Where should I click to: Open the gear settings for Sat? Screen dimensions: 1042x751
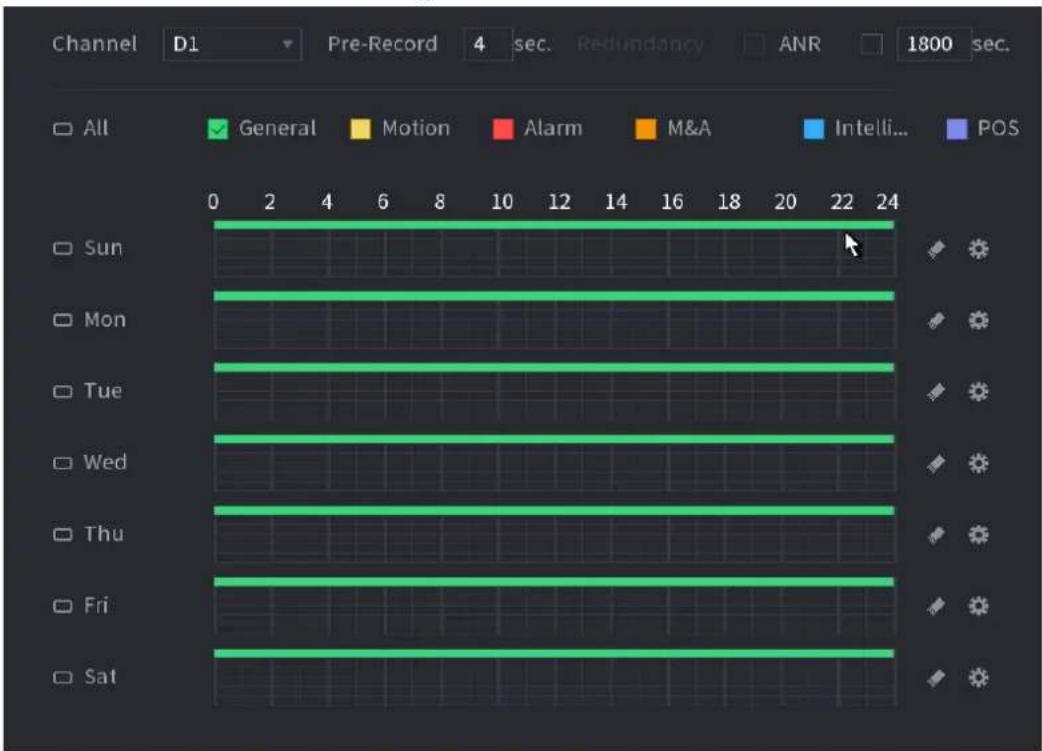click(978, 677)
